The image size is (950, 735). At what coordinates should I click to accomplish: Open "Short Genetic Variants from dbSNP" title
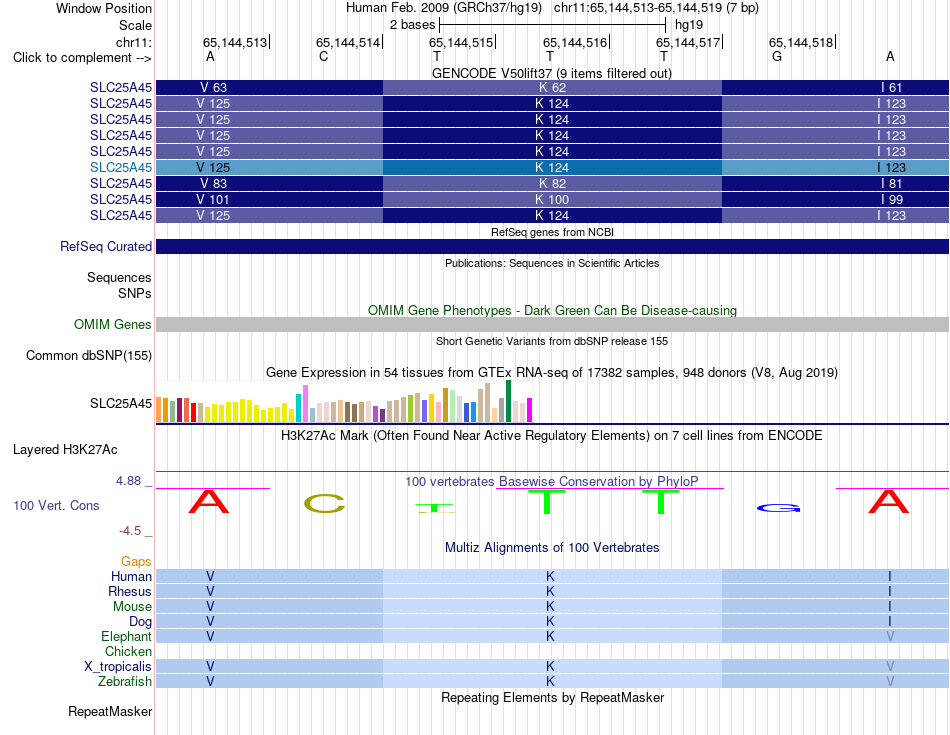pos(552,341)
